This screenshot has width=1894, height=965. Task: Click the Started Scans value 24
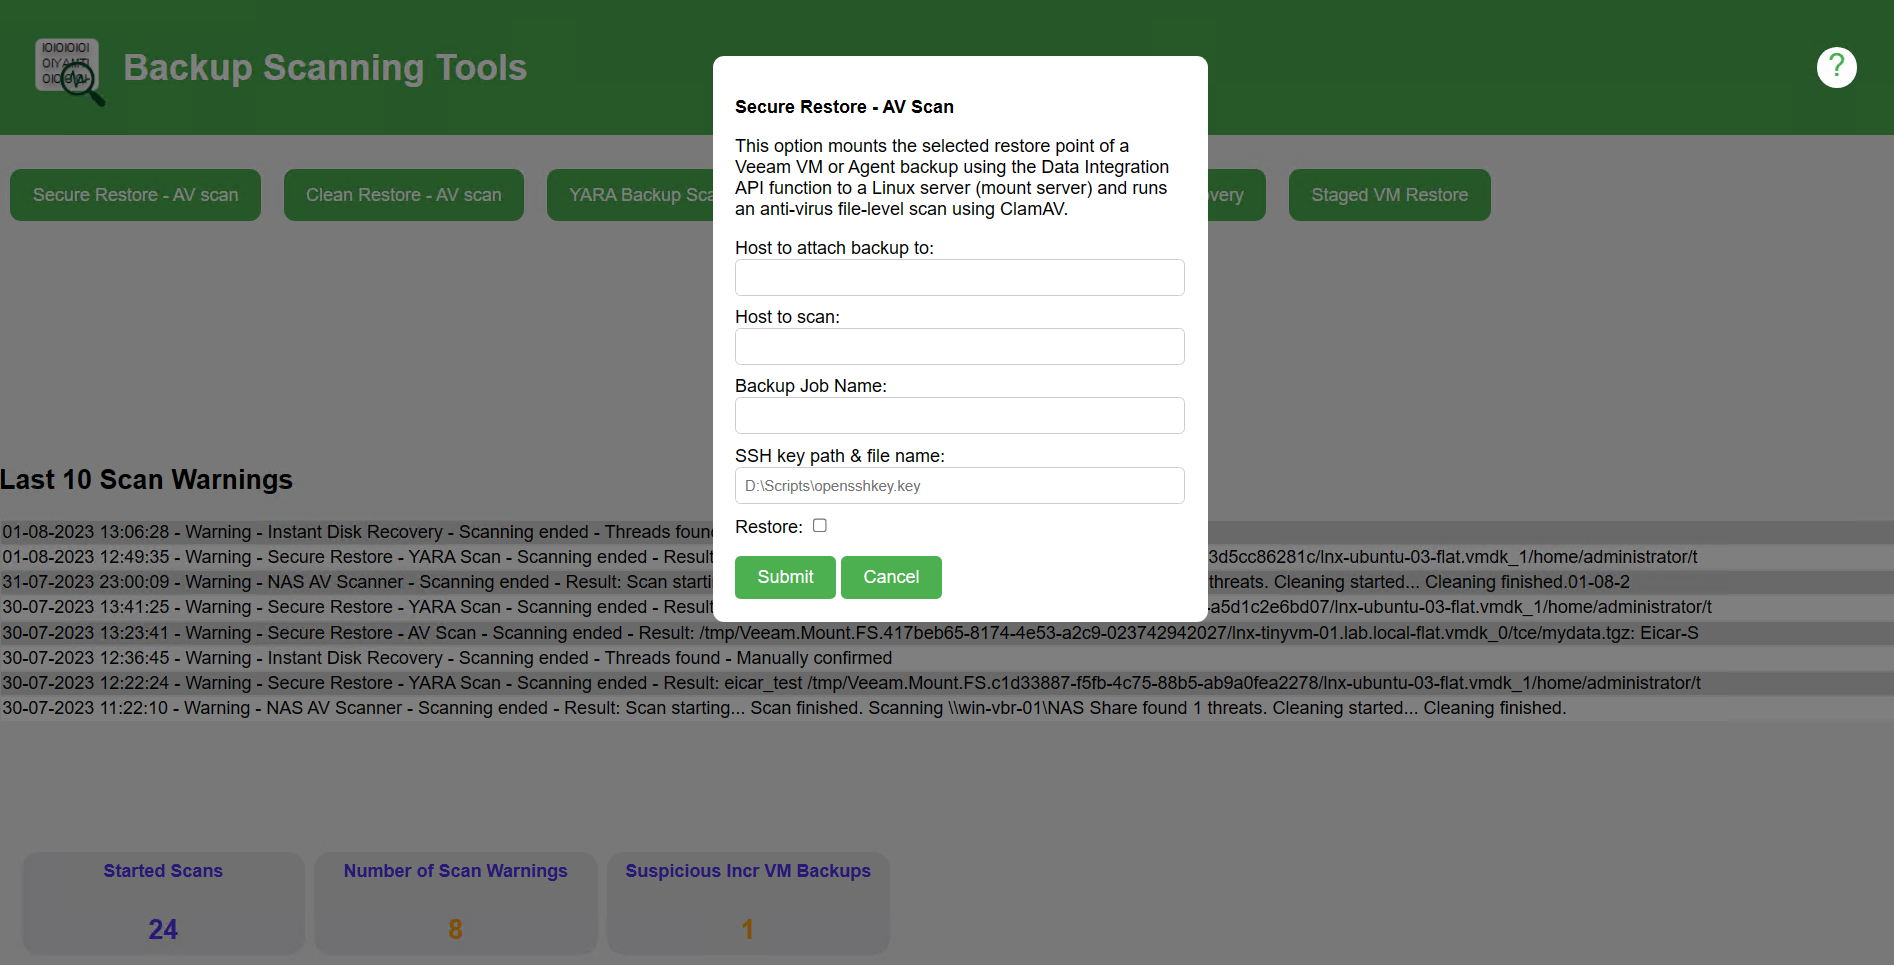163,930
